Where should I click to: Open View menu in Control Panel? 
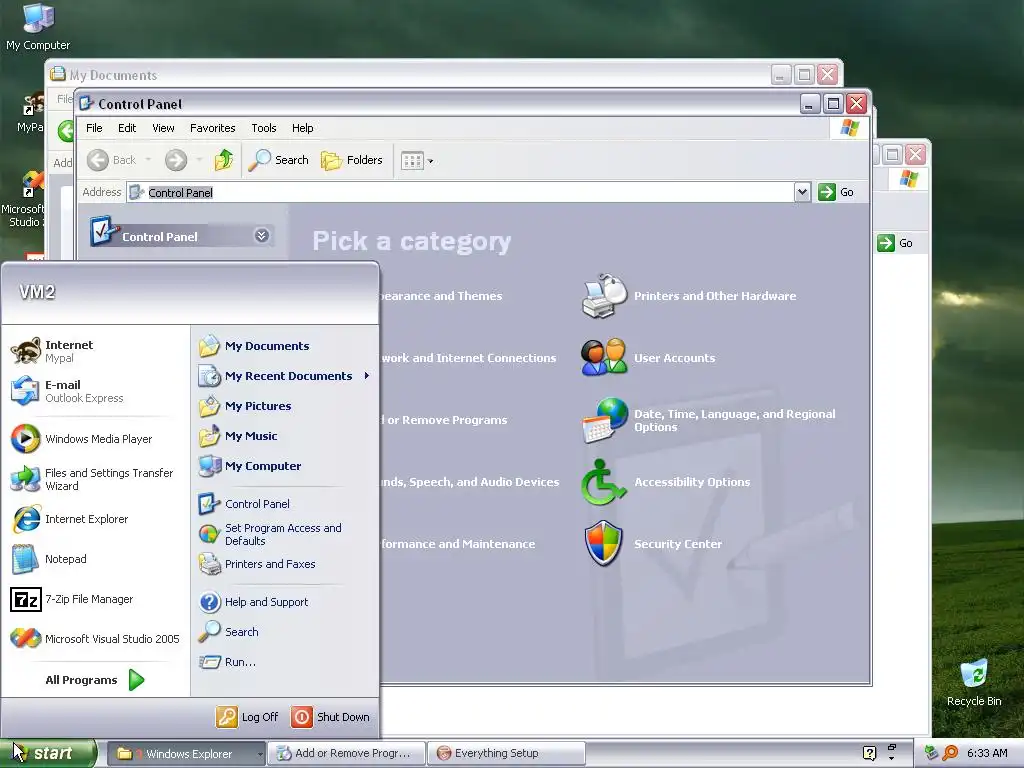(x=163, y=128)
